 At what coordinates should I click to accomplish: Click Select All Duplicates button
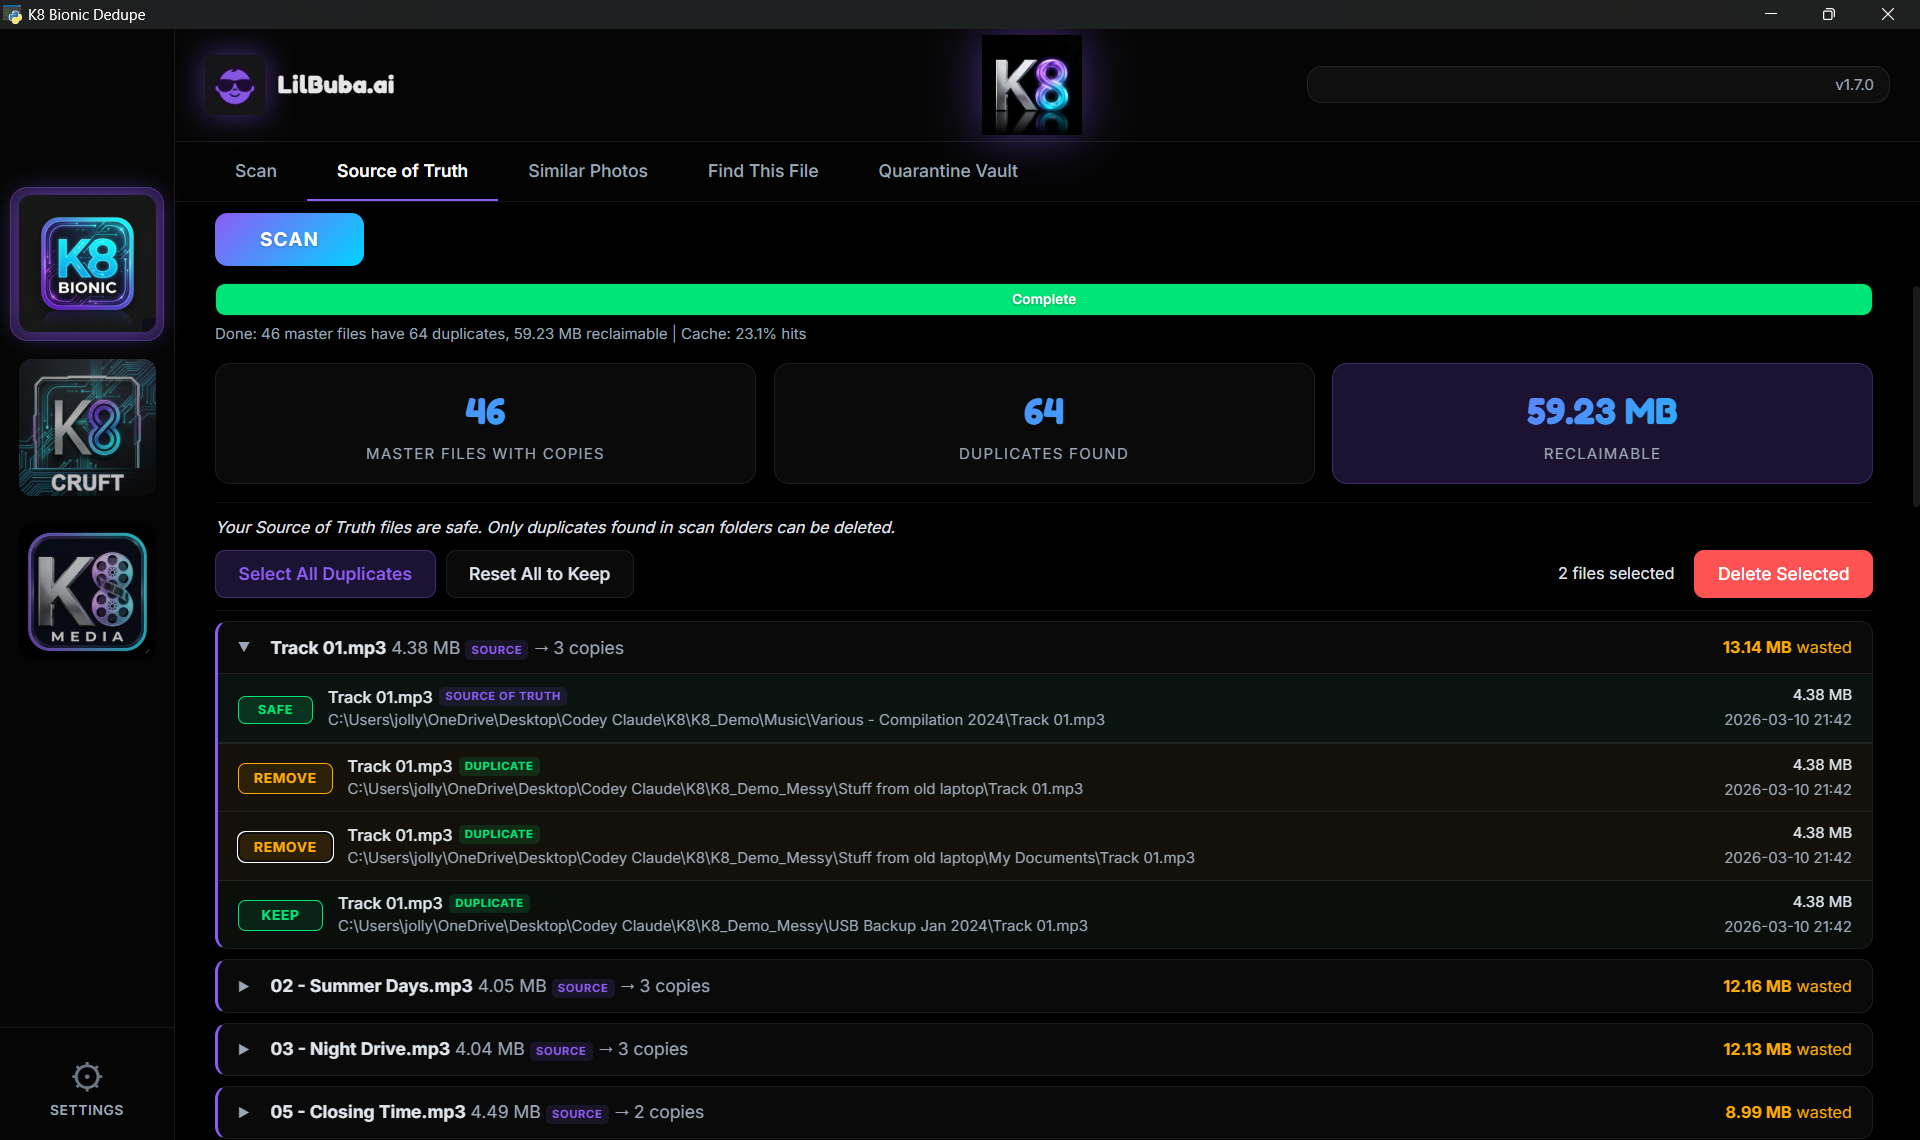point(325,574)
